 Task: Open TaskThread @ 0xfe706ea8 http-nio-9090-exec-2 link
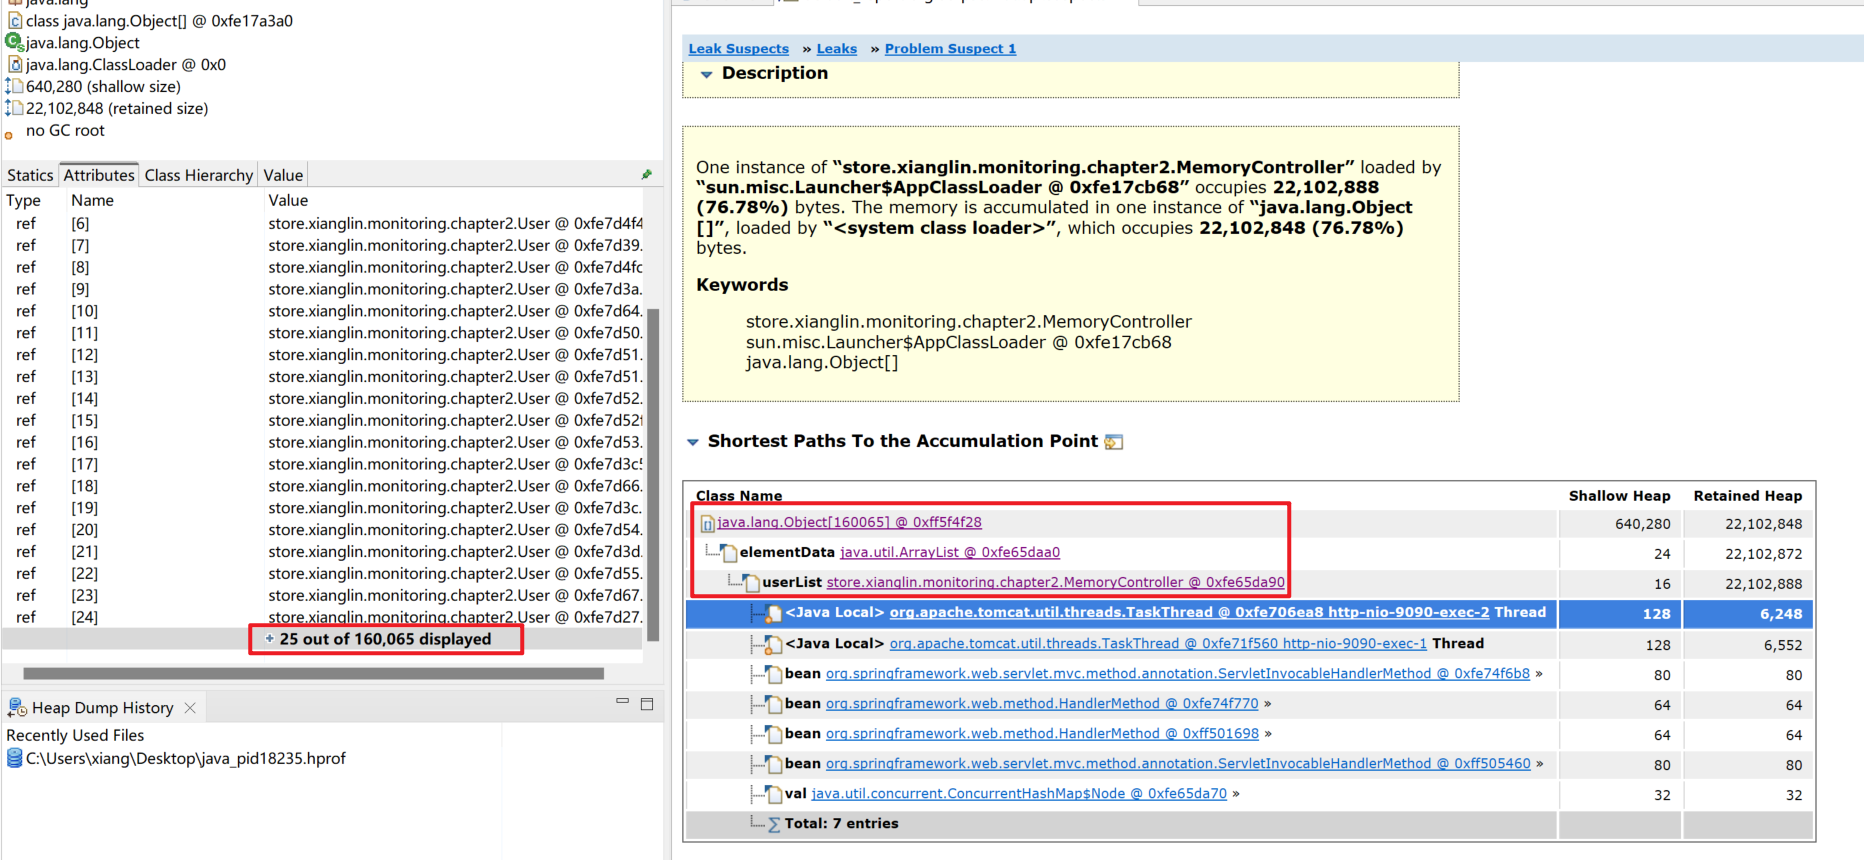coord(1189,612)
